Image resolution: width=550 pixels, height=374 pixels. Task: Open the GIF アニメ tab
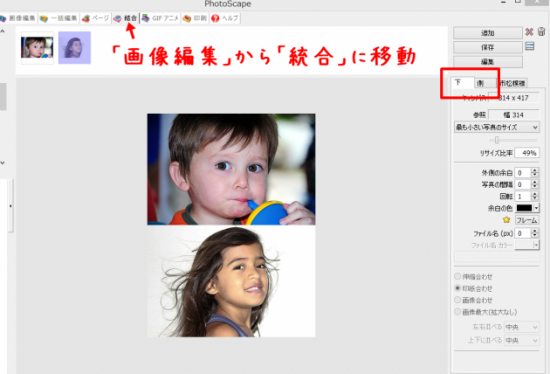coord(160,18)
